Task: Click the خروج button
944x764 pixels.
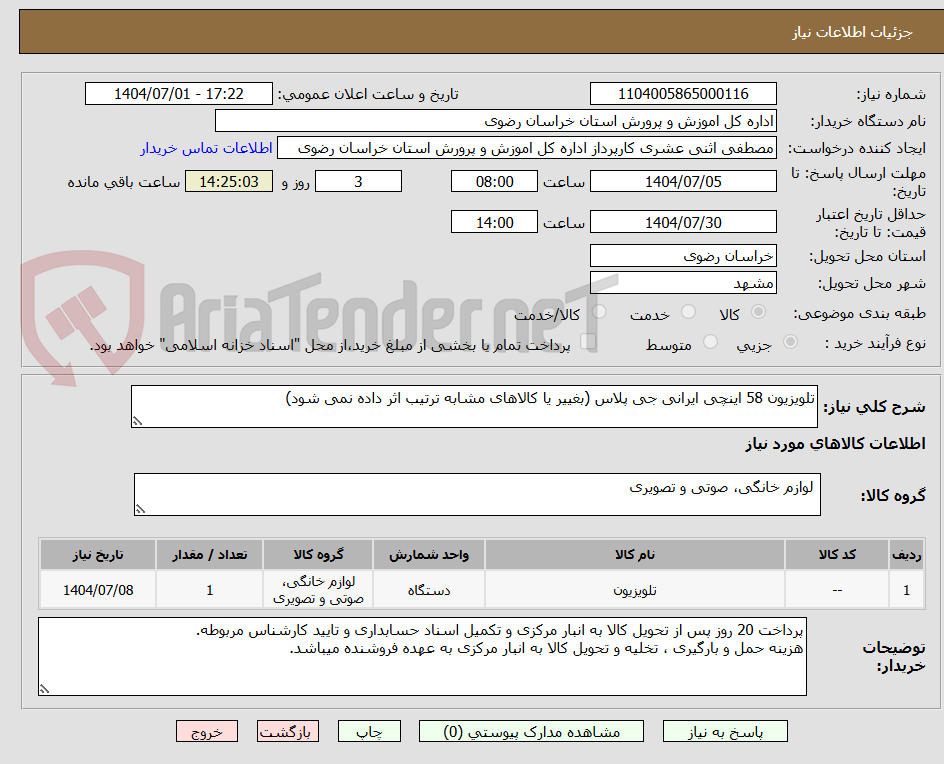Action: coord(206,731)
